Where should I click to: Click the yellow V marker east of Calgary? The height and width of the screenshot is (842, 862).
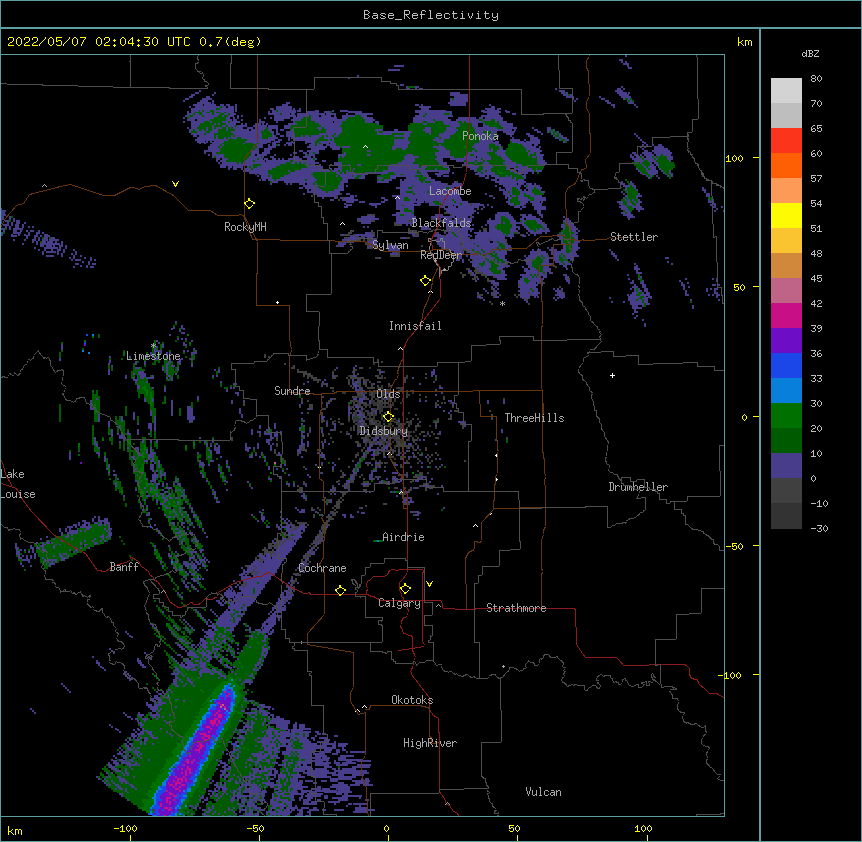[429, 584]
